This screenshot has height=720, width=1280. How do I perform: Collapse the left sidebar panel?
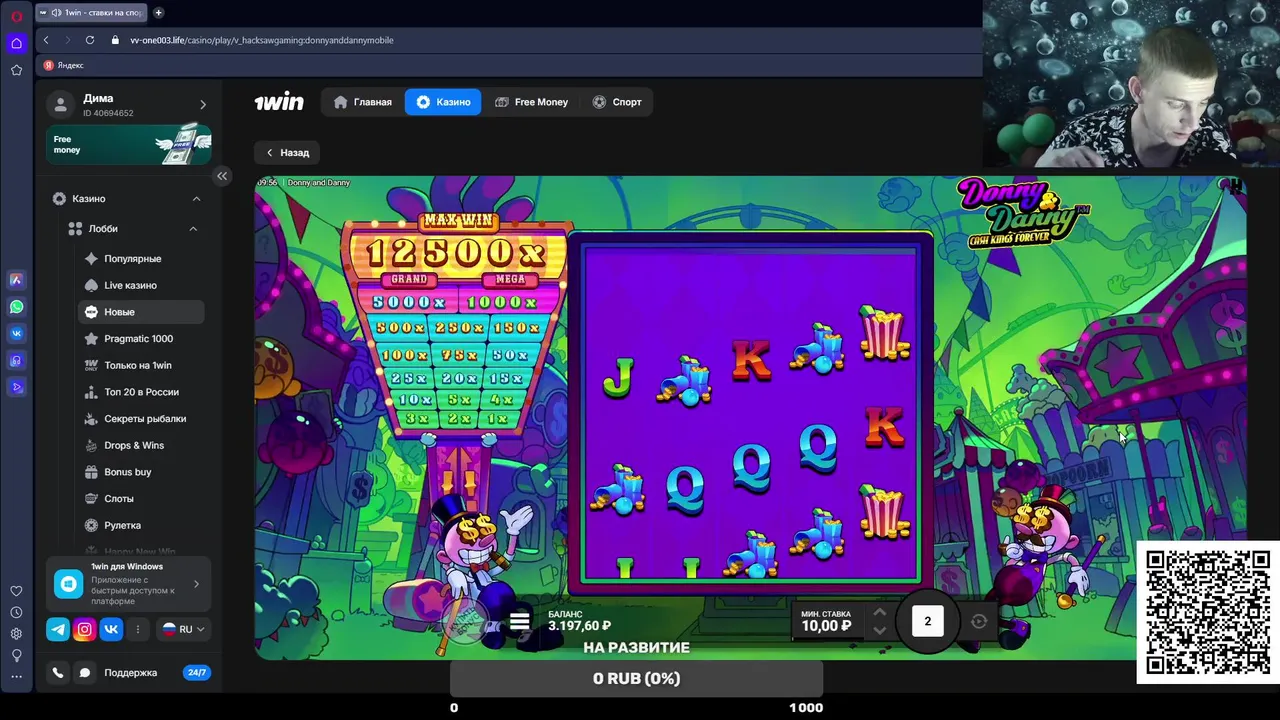point(222,176)
